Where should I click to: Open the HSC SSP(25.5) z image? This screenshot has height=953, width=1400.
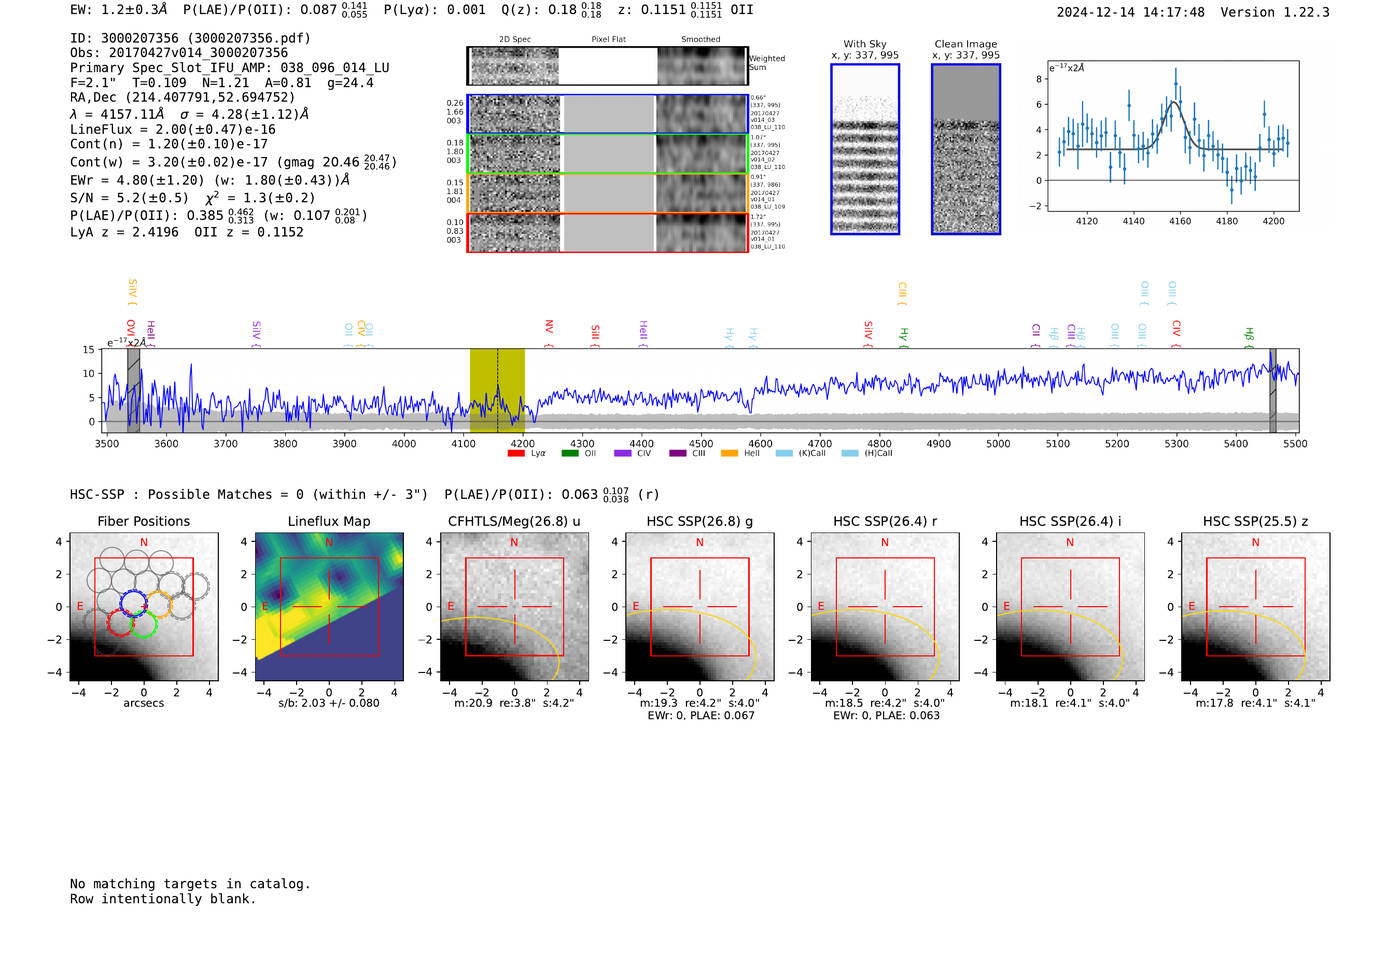tap(1255, 607)
